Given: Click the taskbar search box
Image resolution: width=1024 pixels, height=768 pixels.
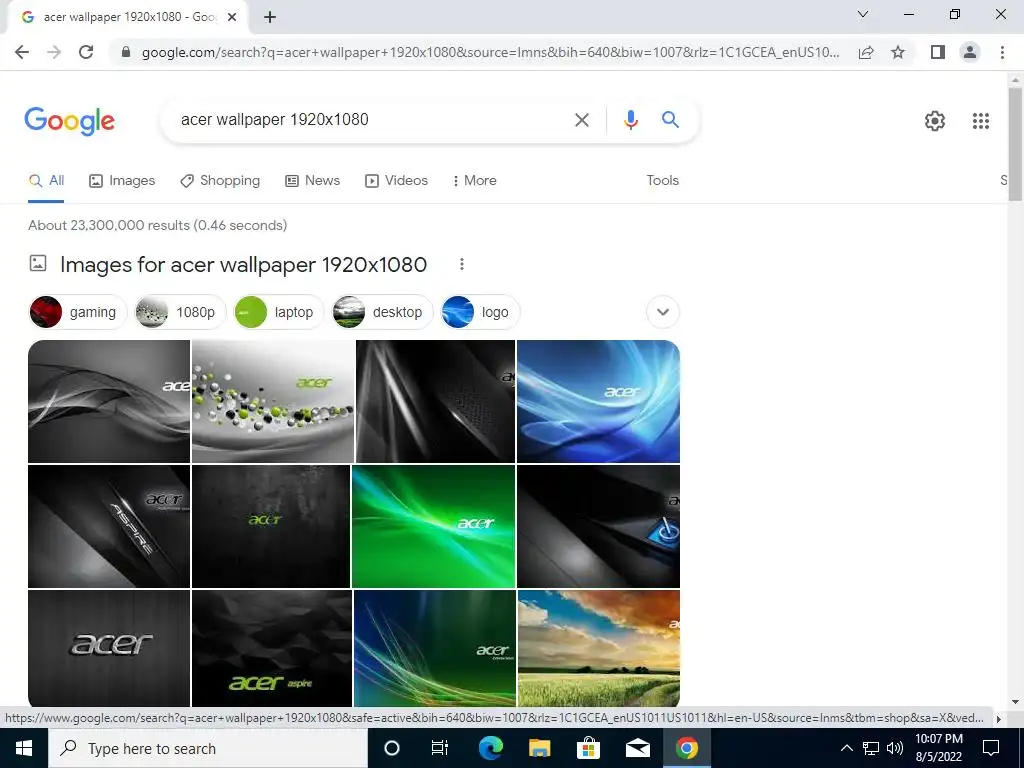Looking at the screenshot, I should (x=208, y=748).
